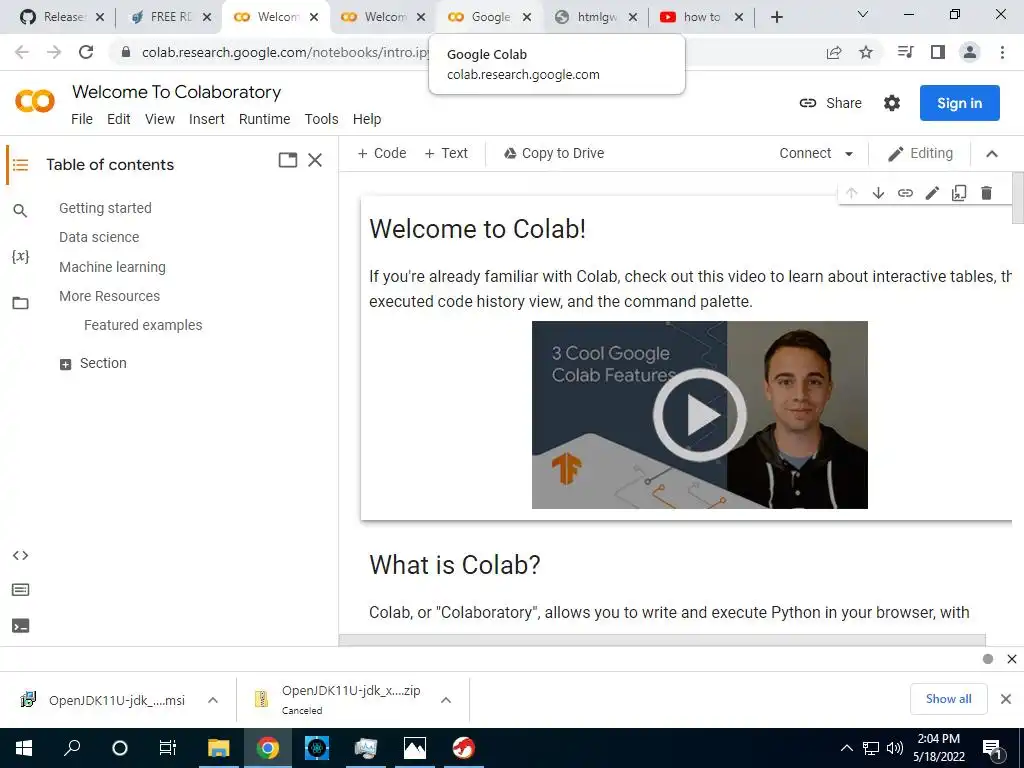
Task: Collapse the header with chevron up
Action: pos(991,154)
